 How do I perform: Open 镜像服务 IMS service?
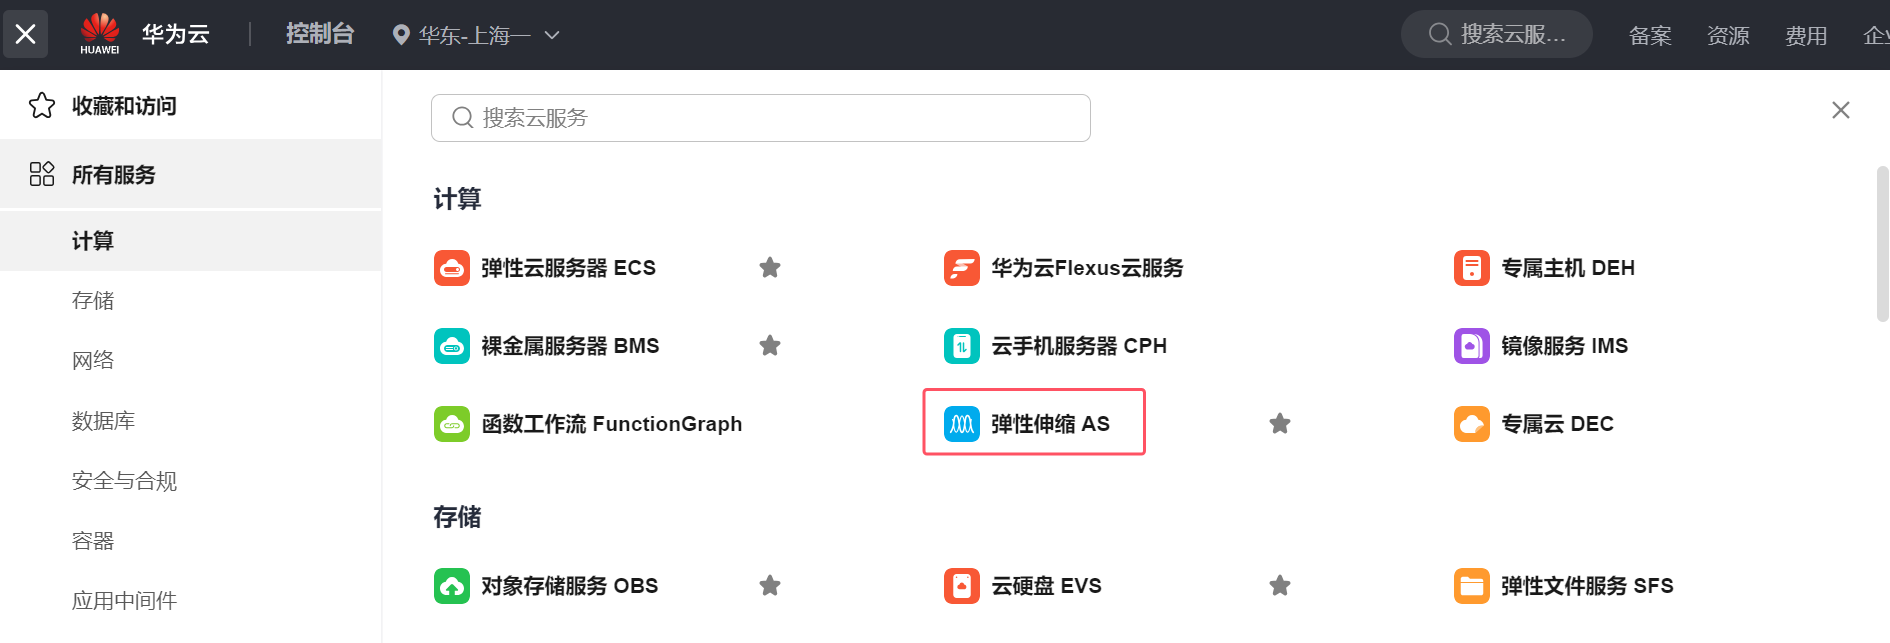pos(1565,346)
